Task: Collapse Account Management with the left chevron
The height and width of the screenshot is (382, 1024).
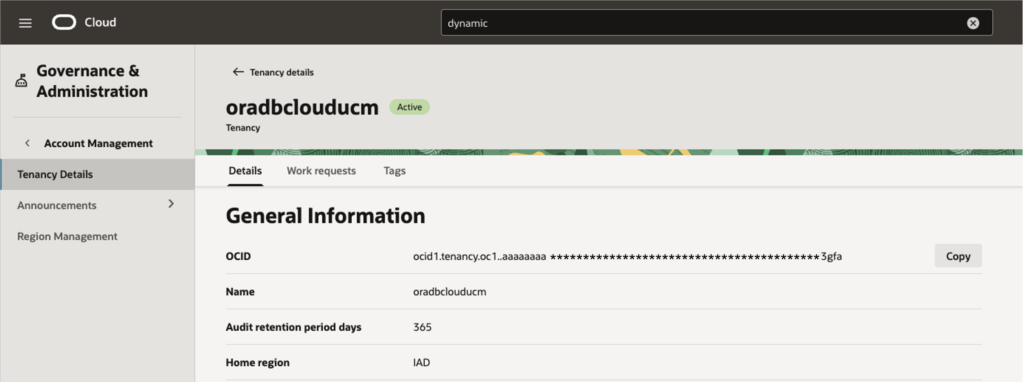Action: 27,143
